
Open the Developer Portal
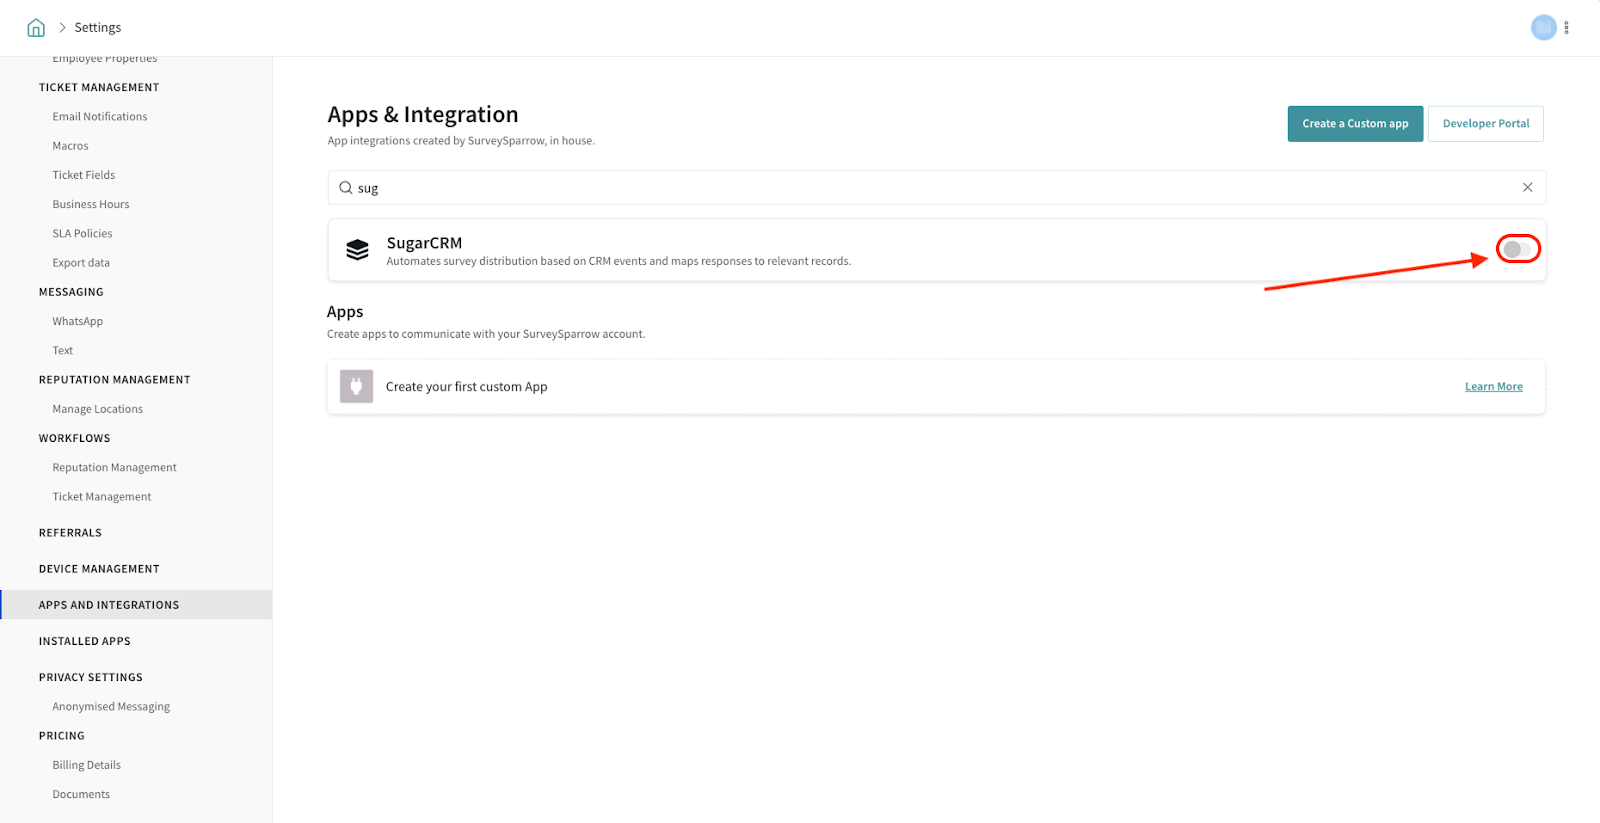pos(1485,124)
